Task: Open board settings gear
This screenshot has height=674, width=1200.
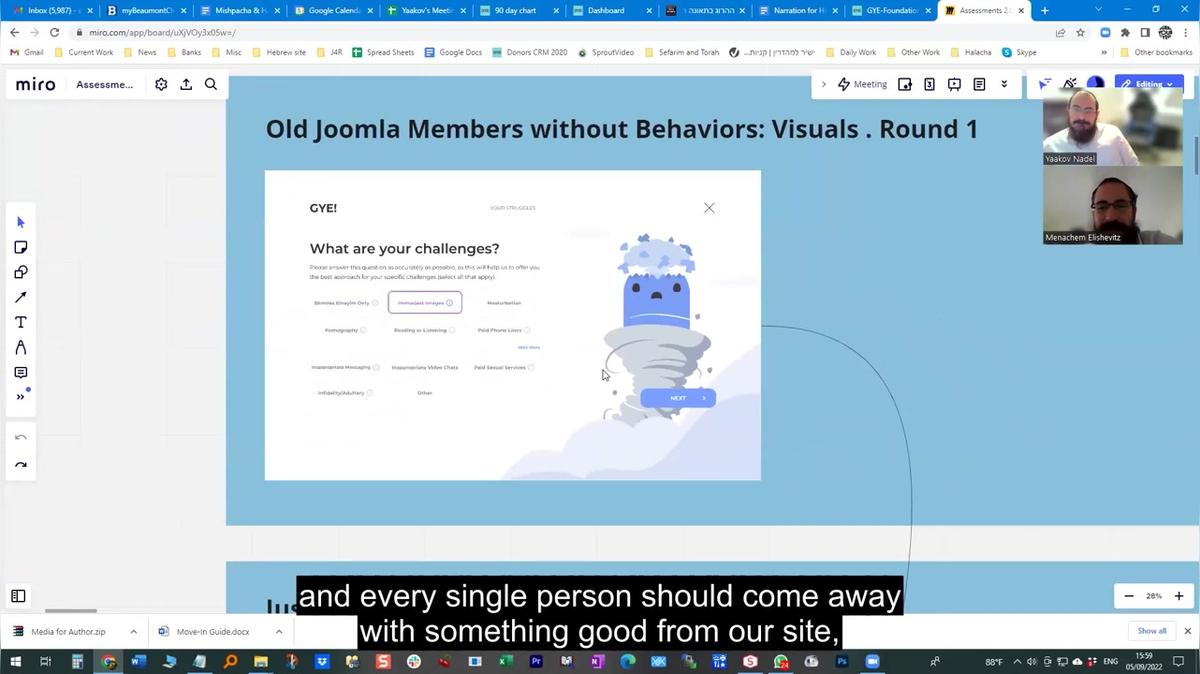Action: click(x=161, y=85)
